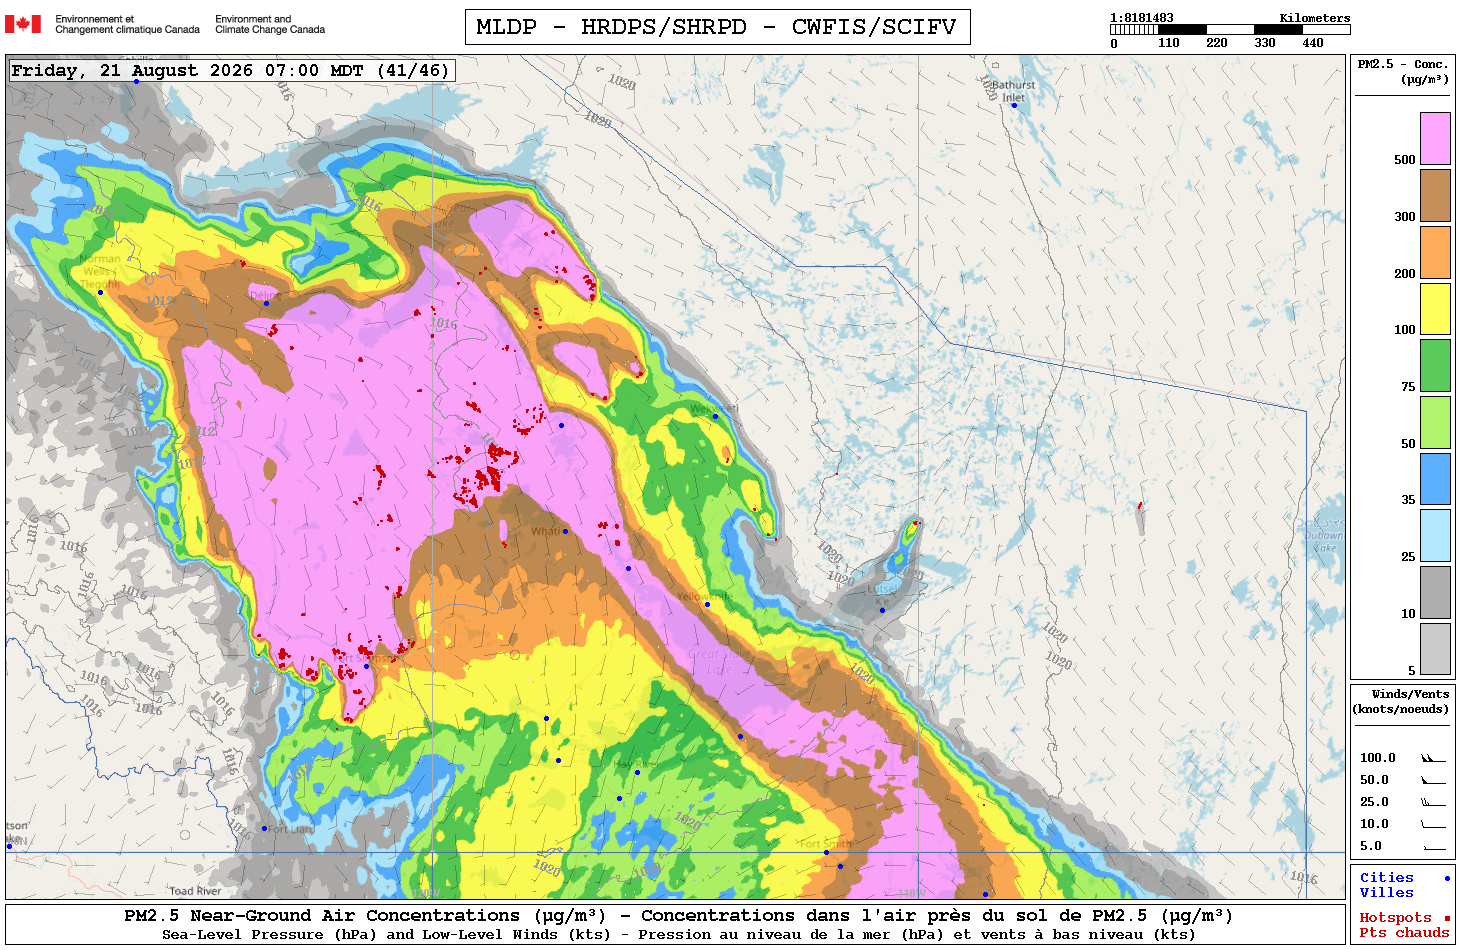Click Environment and Climate Change Canada text
This screenshot has width=1460, height=950.
pos(270,24)
